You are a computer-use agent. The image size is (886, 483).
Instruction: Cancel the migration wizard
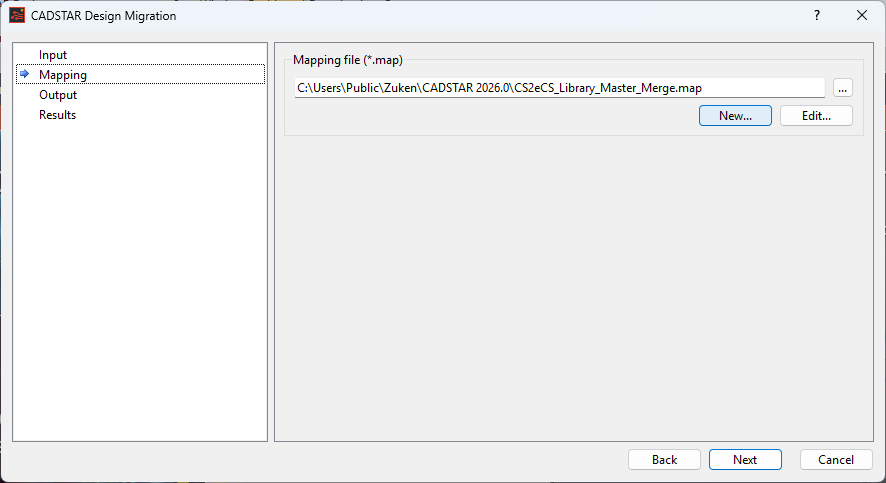(836, 460)
